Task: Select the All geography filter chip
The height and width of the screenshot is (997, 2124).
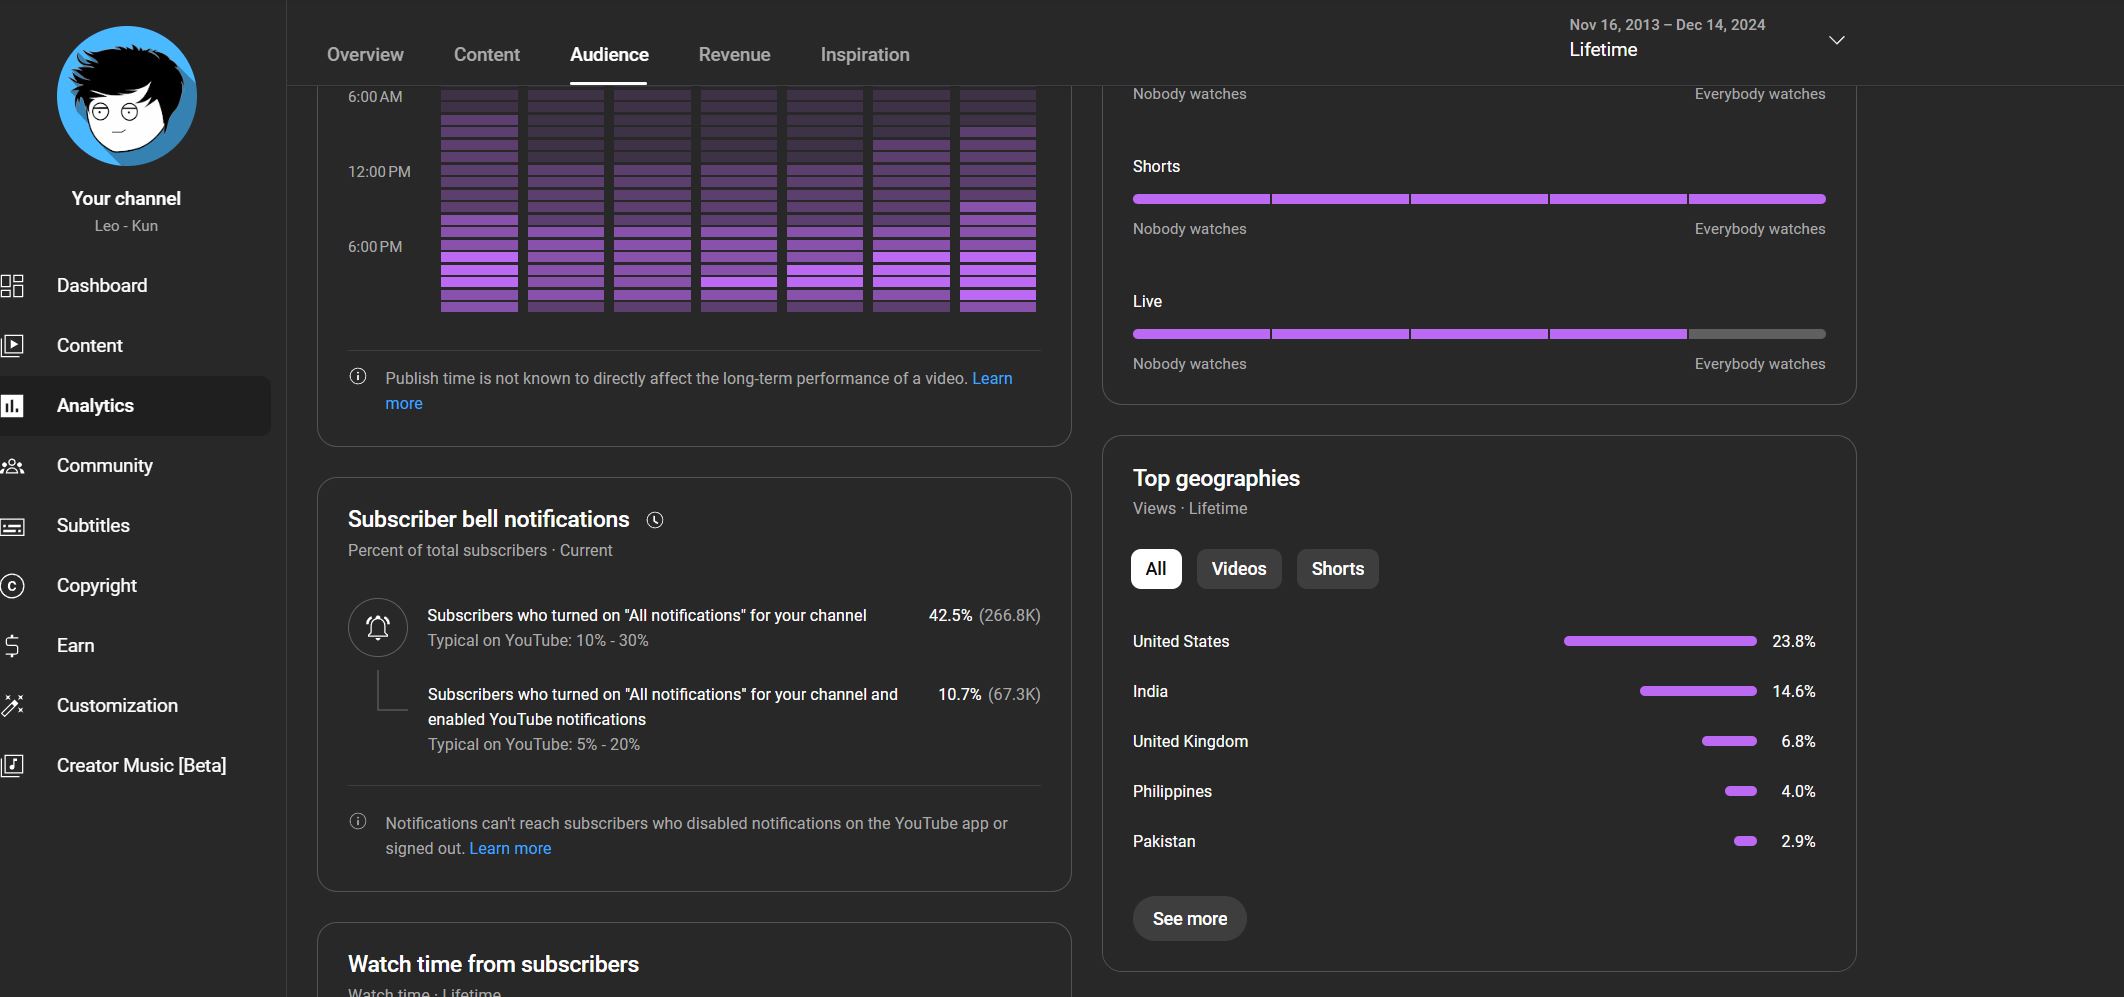Action: coord(1156,569)
